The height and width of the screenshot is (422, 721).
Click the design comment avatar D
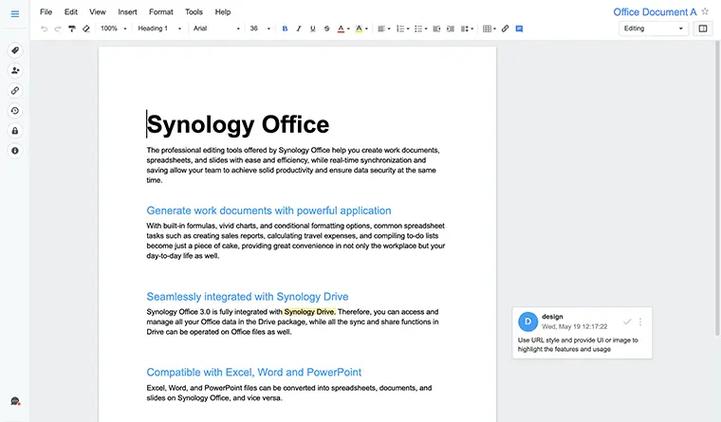pyautogui.click(x=528, y=322)
